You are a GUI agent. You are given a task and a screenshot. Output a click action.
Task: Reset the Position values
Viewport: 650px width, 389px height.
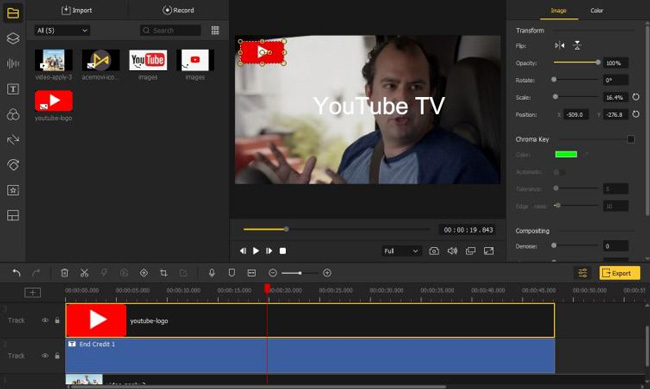pyautogui.click(x=636, y=114)
